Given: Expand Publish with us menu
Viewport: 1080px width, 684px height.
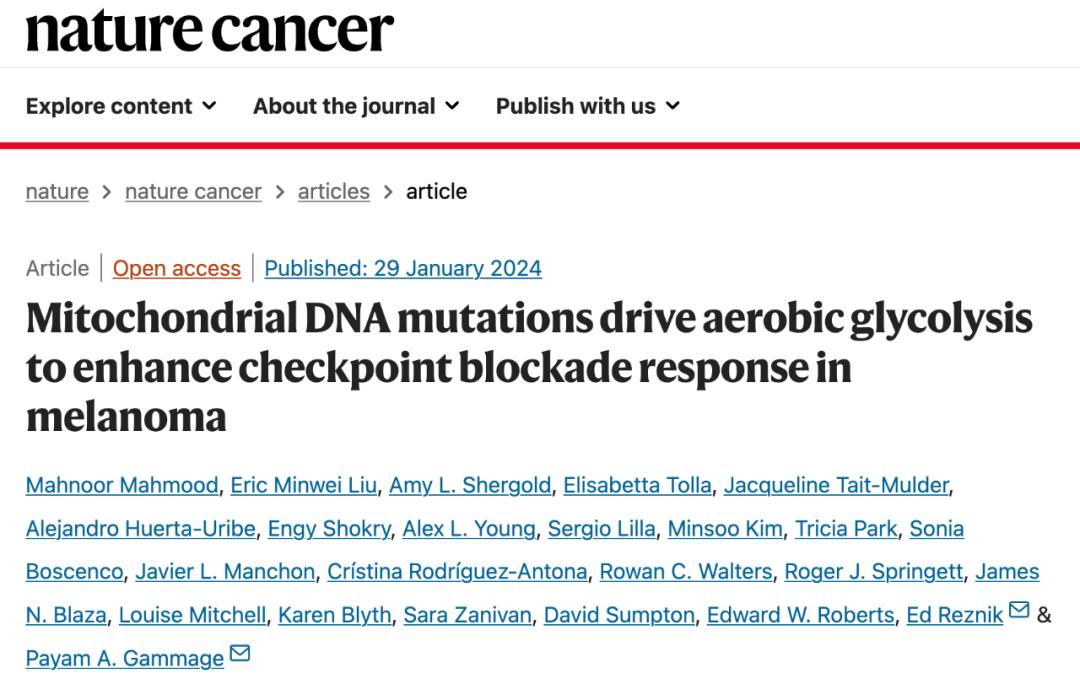Looking at the screenshot, I should (588, 106).
